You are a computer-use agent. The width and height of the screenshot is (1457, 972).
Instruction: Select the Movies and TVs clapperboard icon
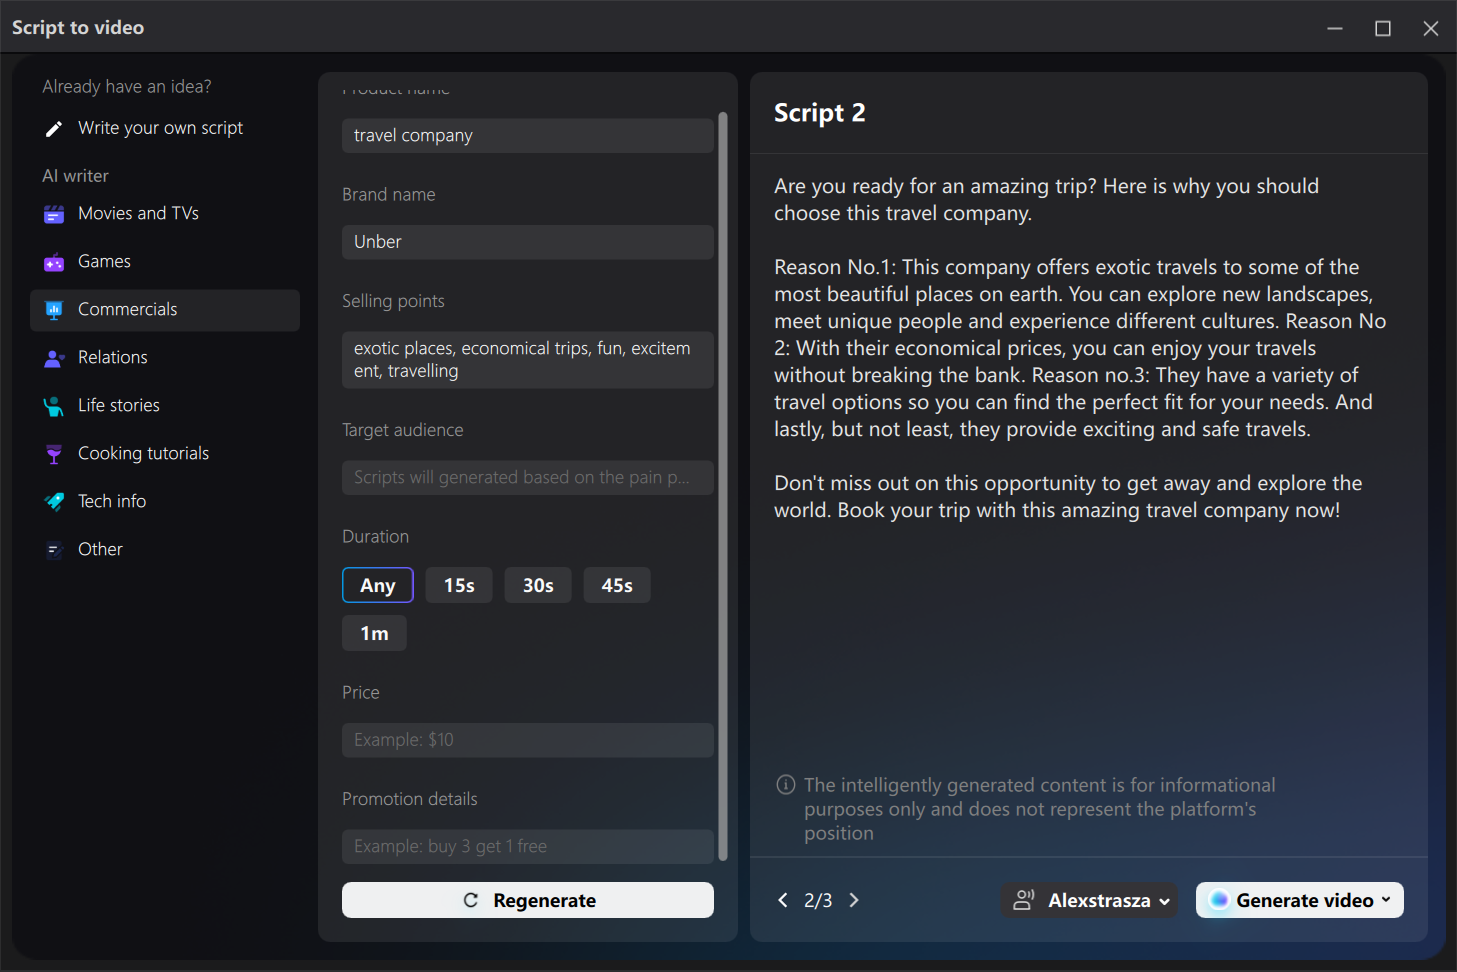[54, 214]
